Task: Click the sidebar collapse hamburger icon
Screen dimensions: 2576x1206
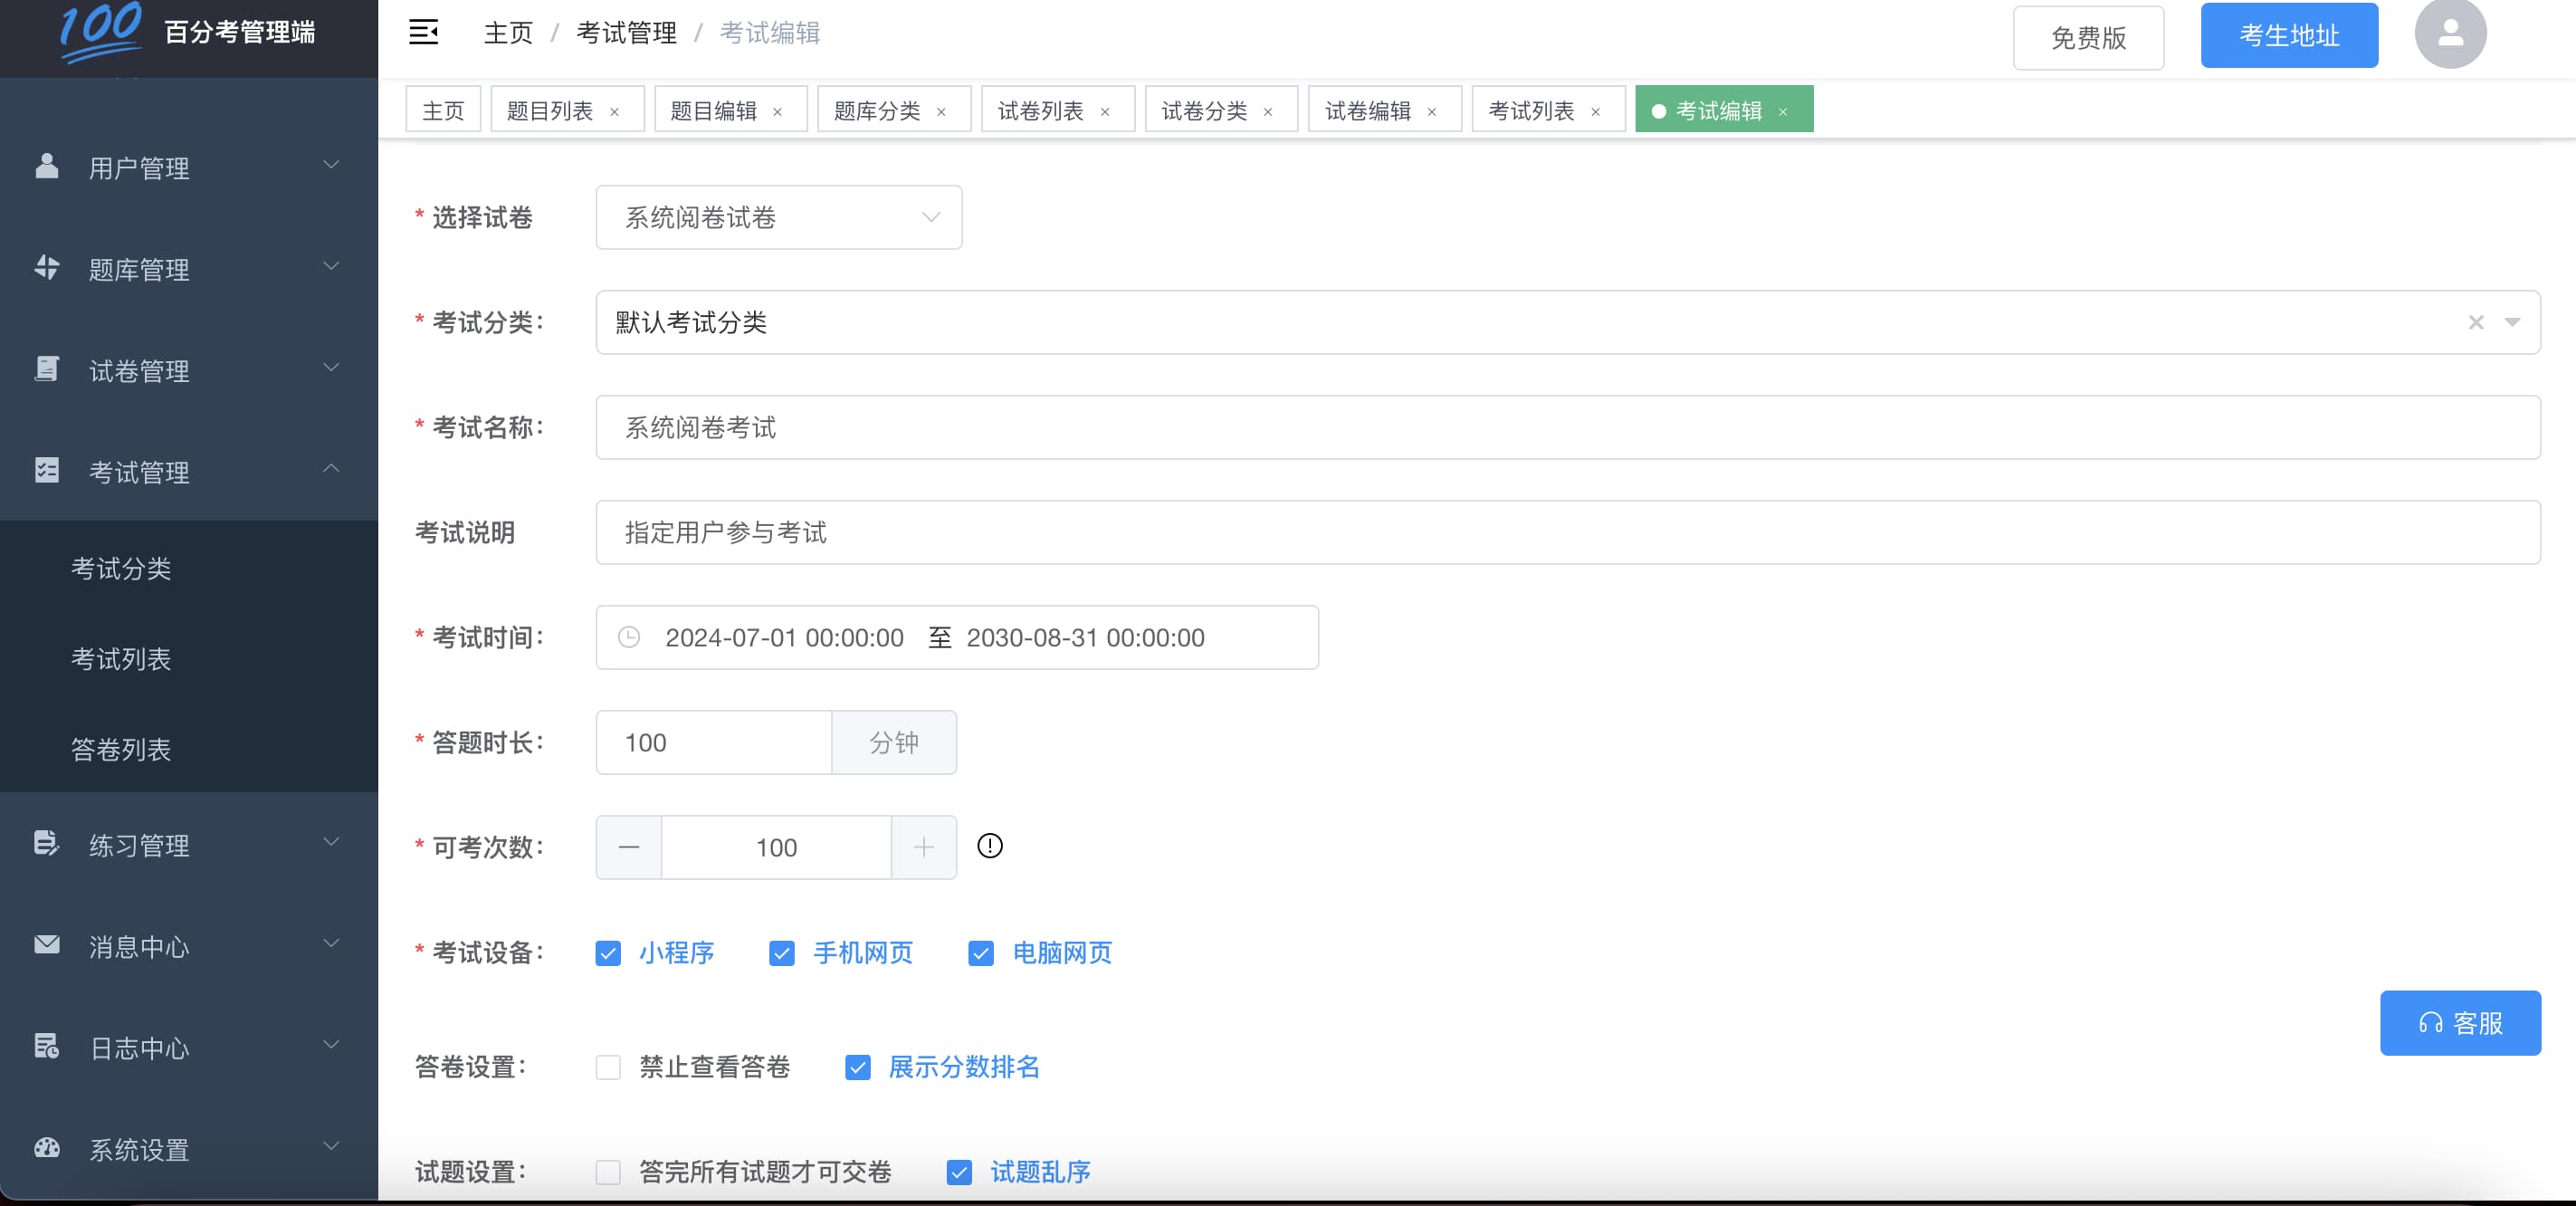Action: 423,32
